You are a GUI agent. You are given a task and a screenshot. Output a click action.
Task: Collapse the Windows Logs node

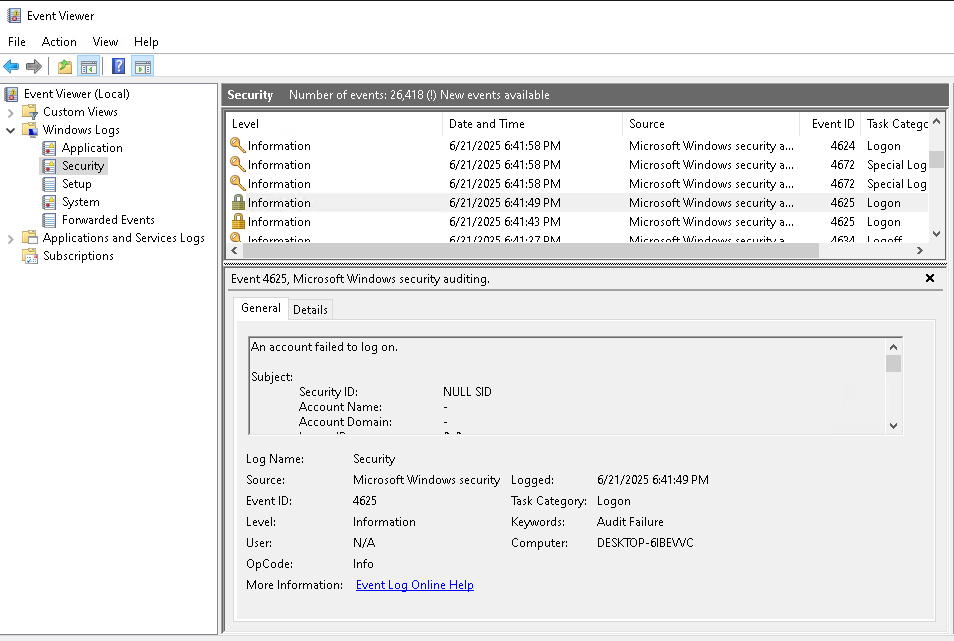(10, 130)
